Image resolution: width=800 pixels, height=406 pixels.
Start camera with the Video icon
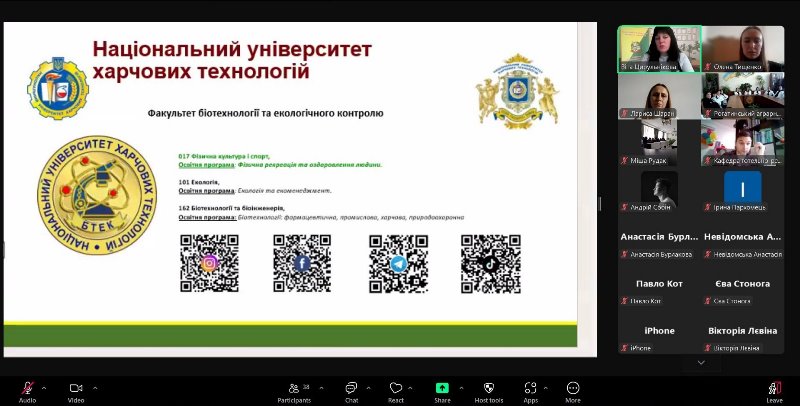tap(76, 388)
